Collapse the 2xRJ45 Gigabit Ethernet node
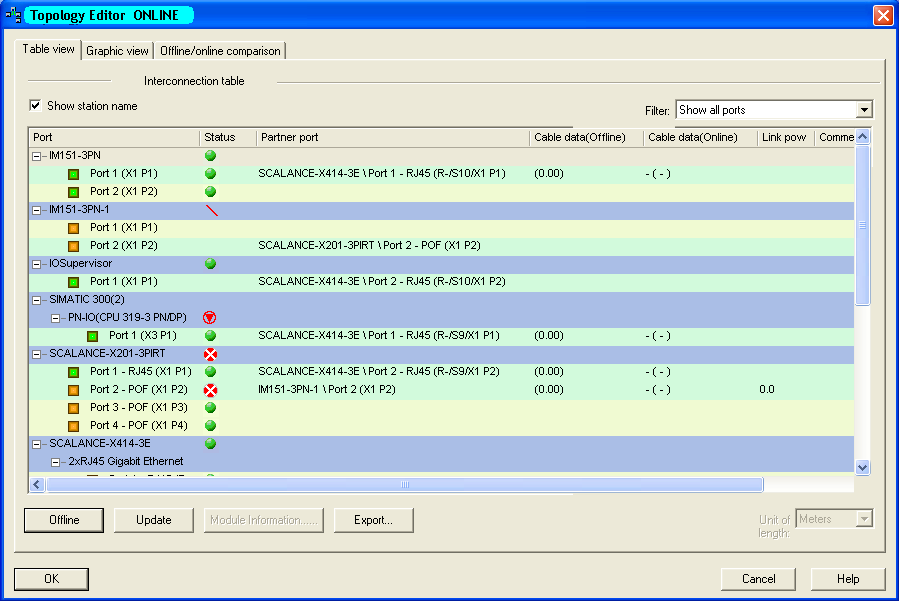This screenshot has height=601, width=899. (55, 462)
